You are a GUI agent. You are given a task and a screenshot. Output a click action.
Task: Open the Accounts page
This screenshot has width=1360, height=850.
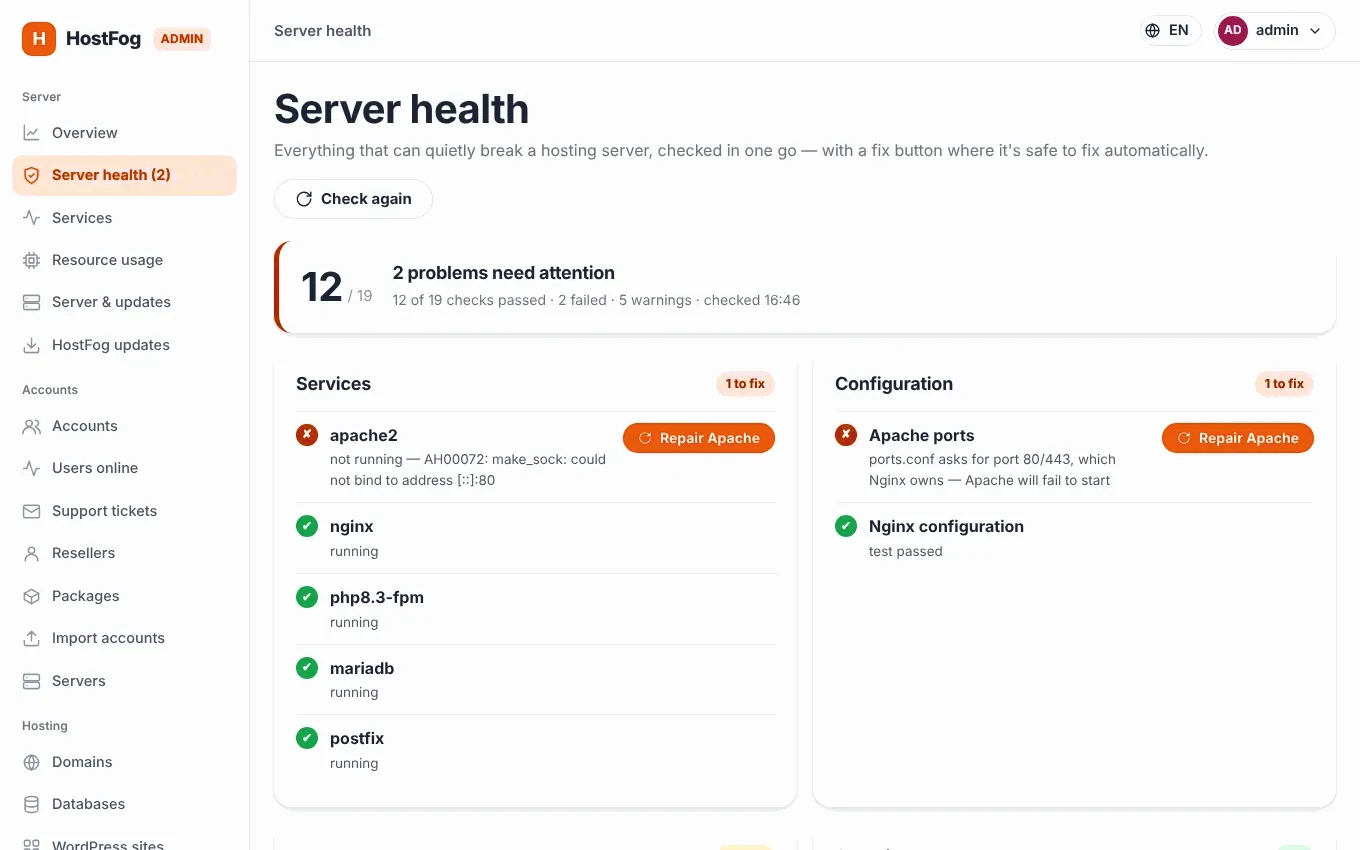124,426
